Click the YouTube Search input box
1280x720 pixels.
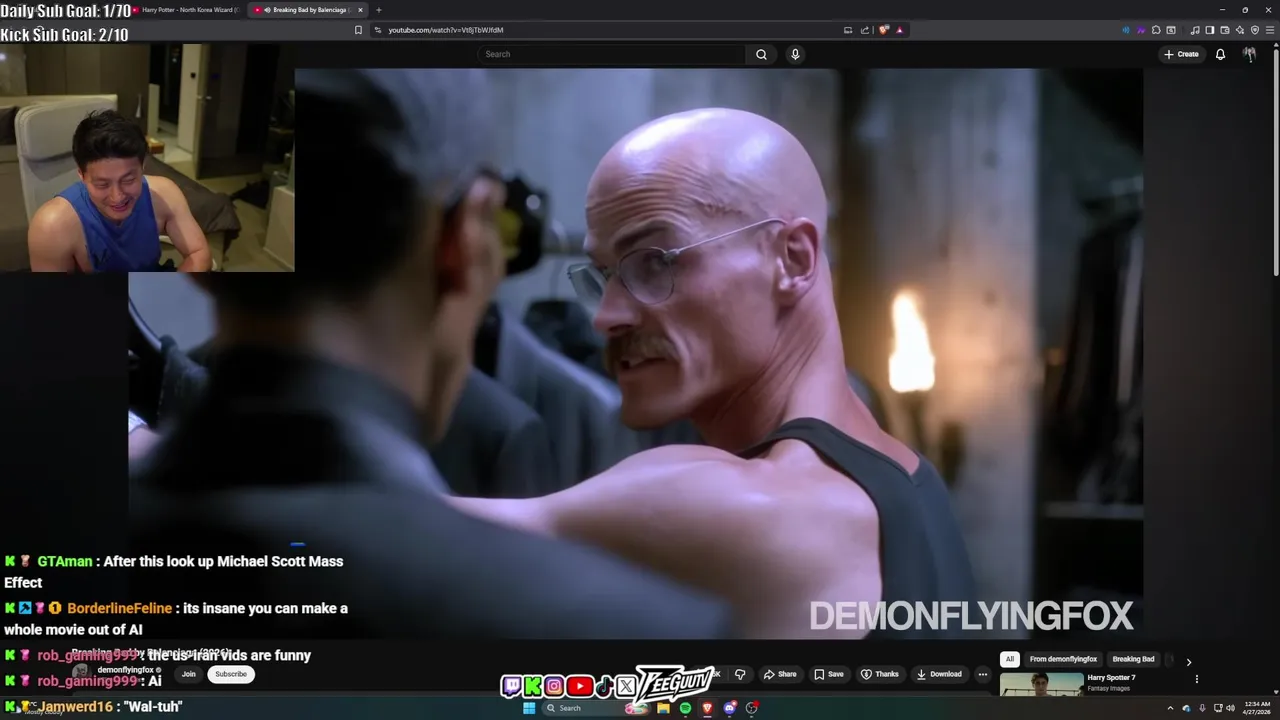611,54
